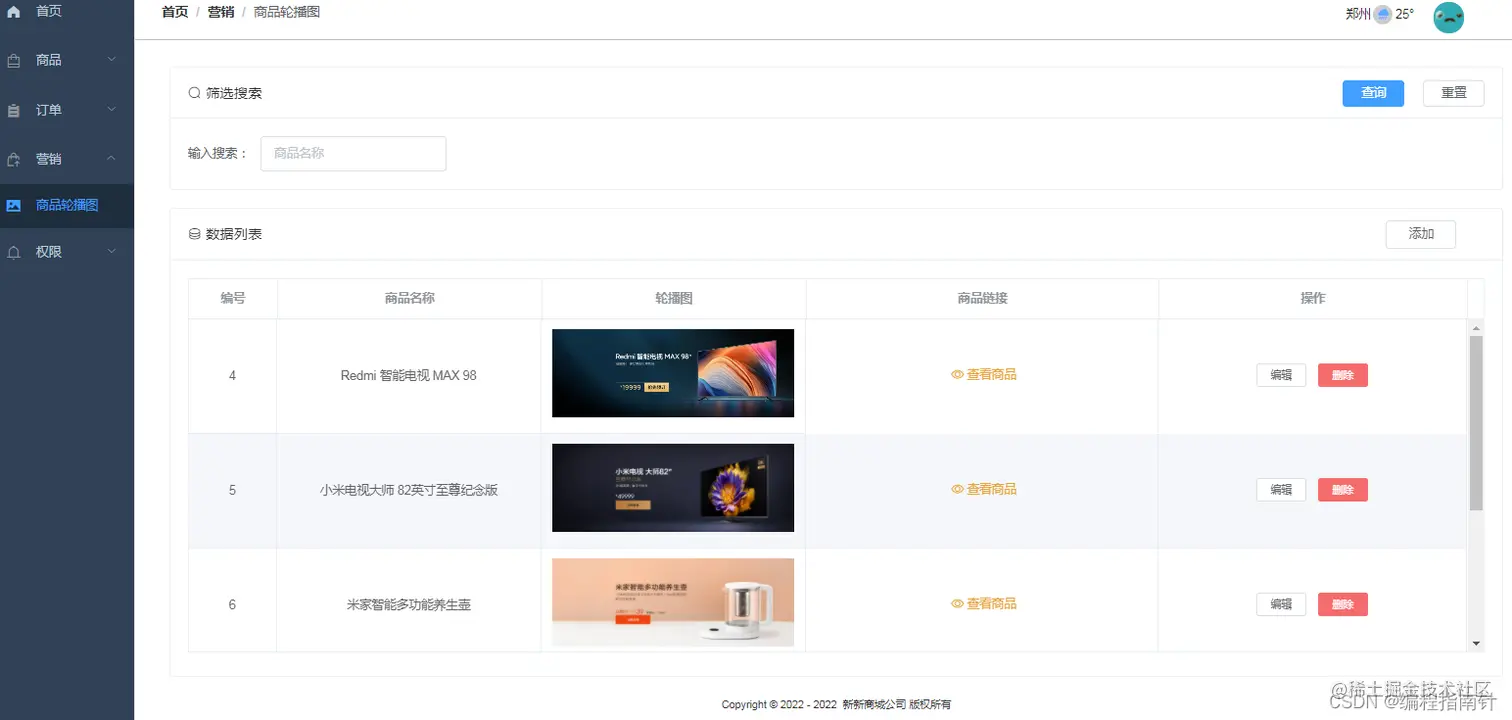Click the table vertical scrollbar thumb
1512x720 pixels.
1476,423
